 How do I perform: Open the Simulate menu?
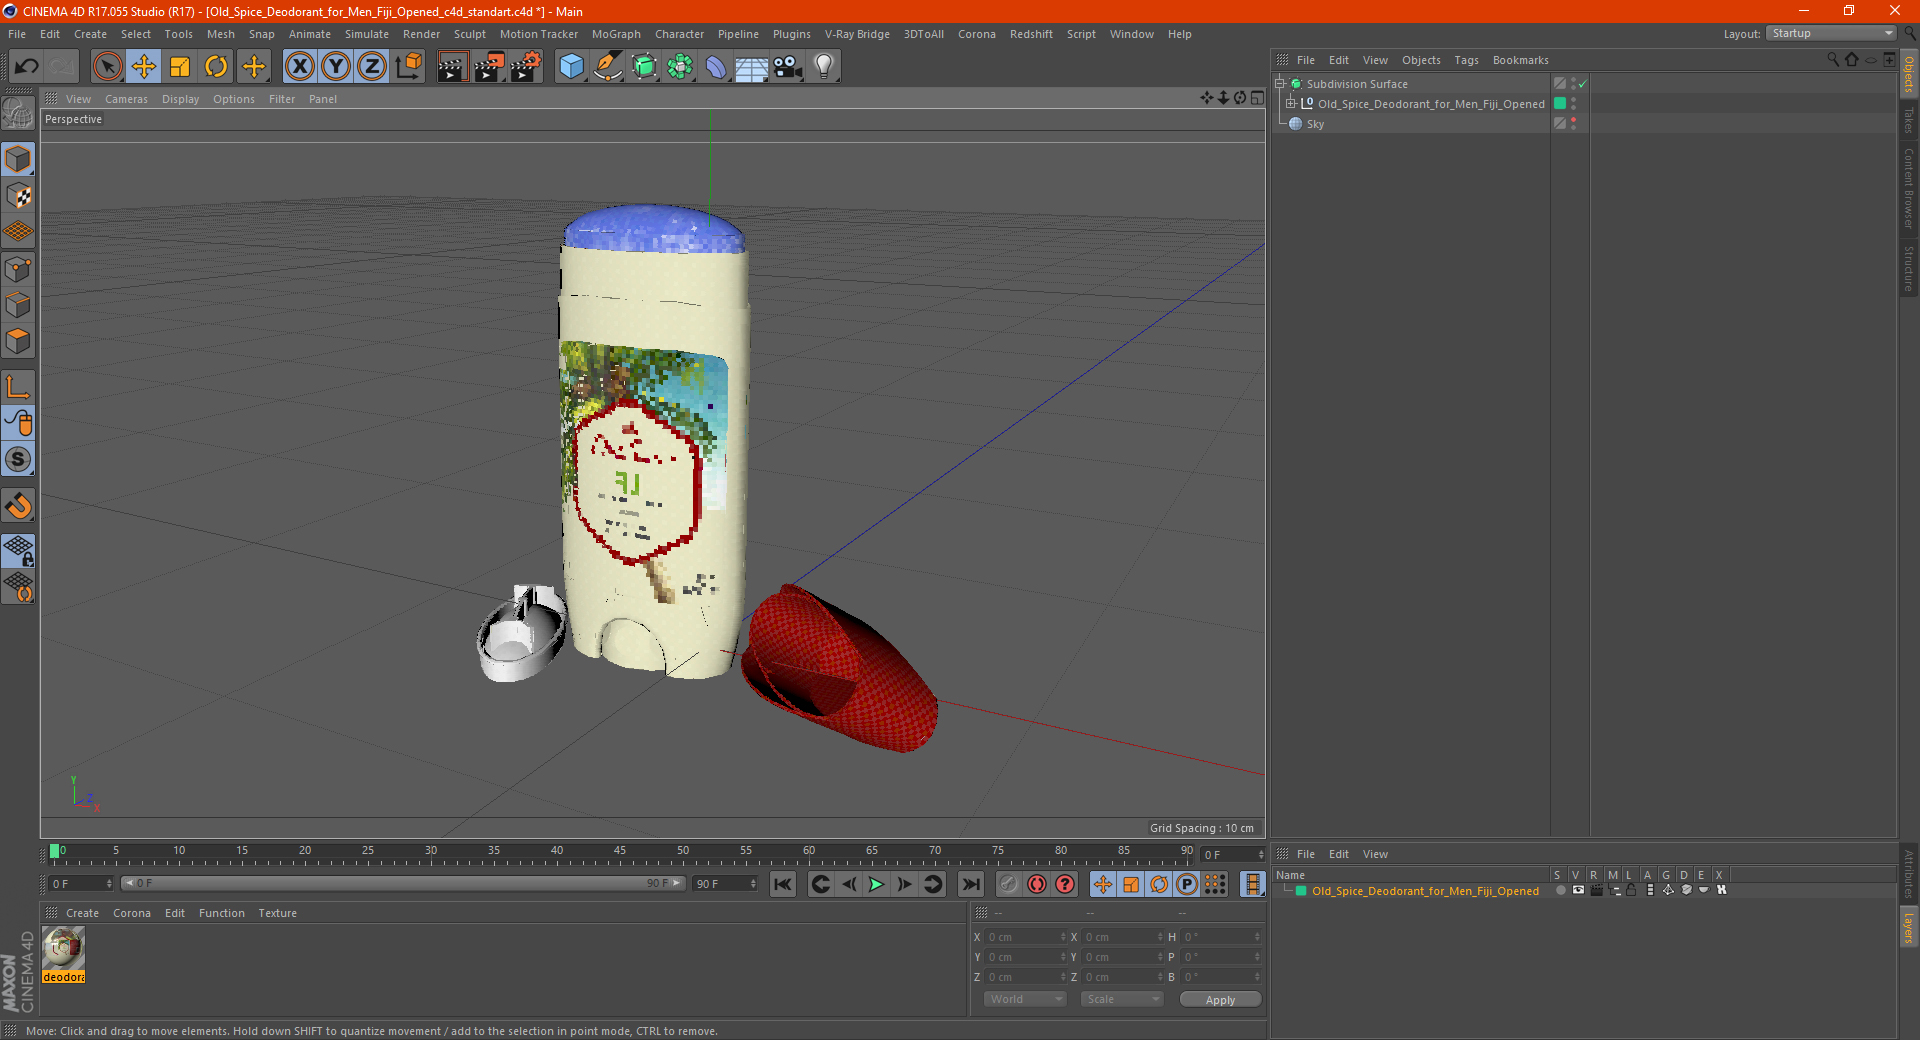[x=367, y=34]
